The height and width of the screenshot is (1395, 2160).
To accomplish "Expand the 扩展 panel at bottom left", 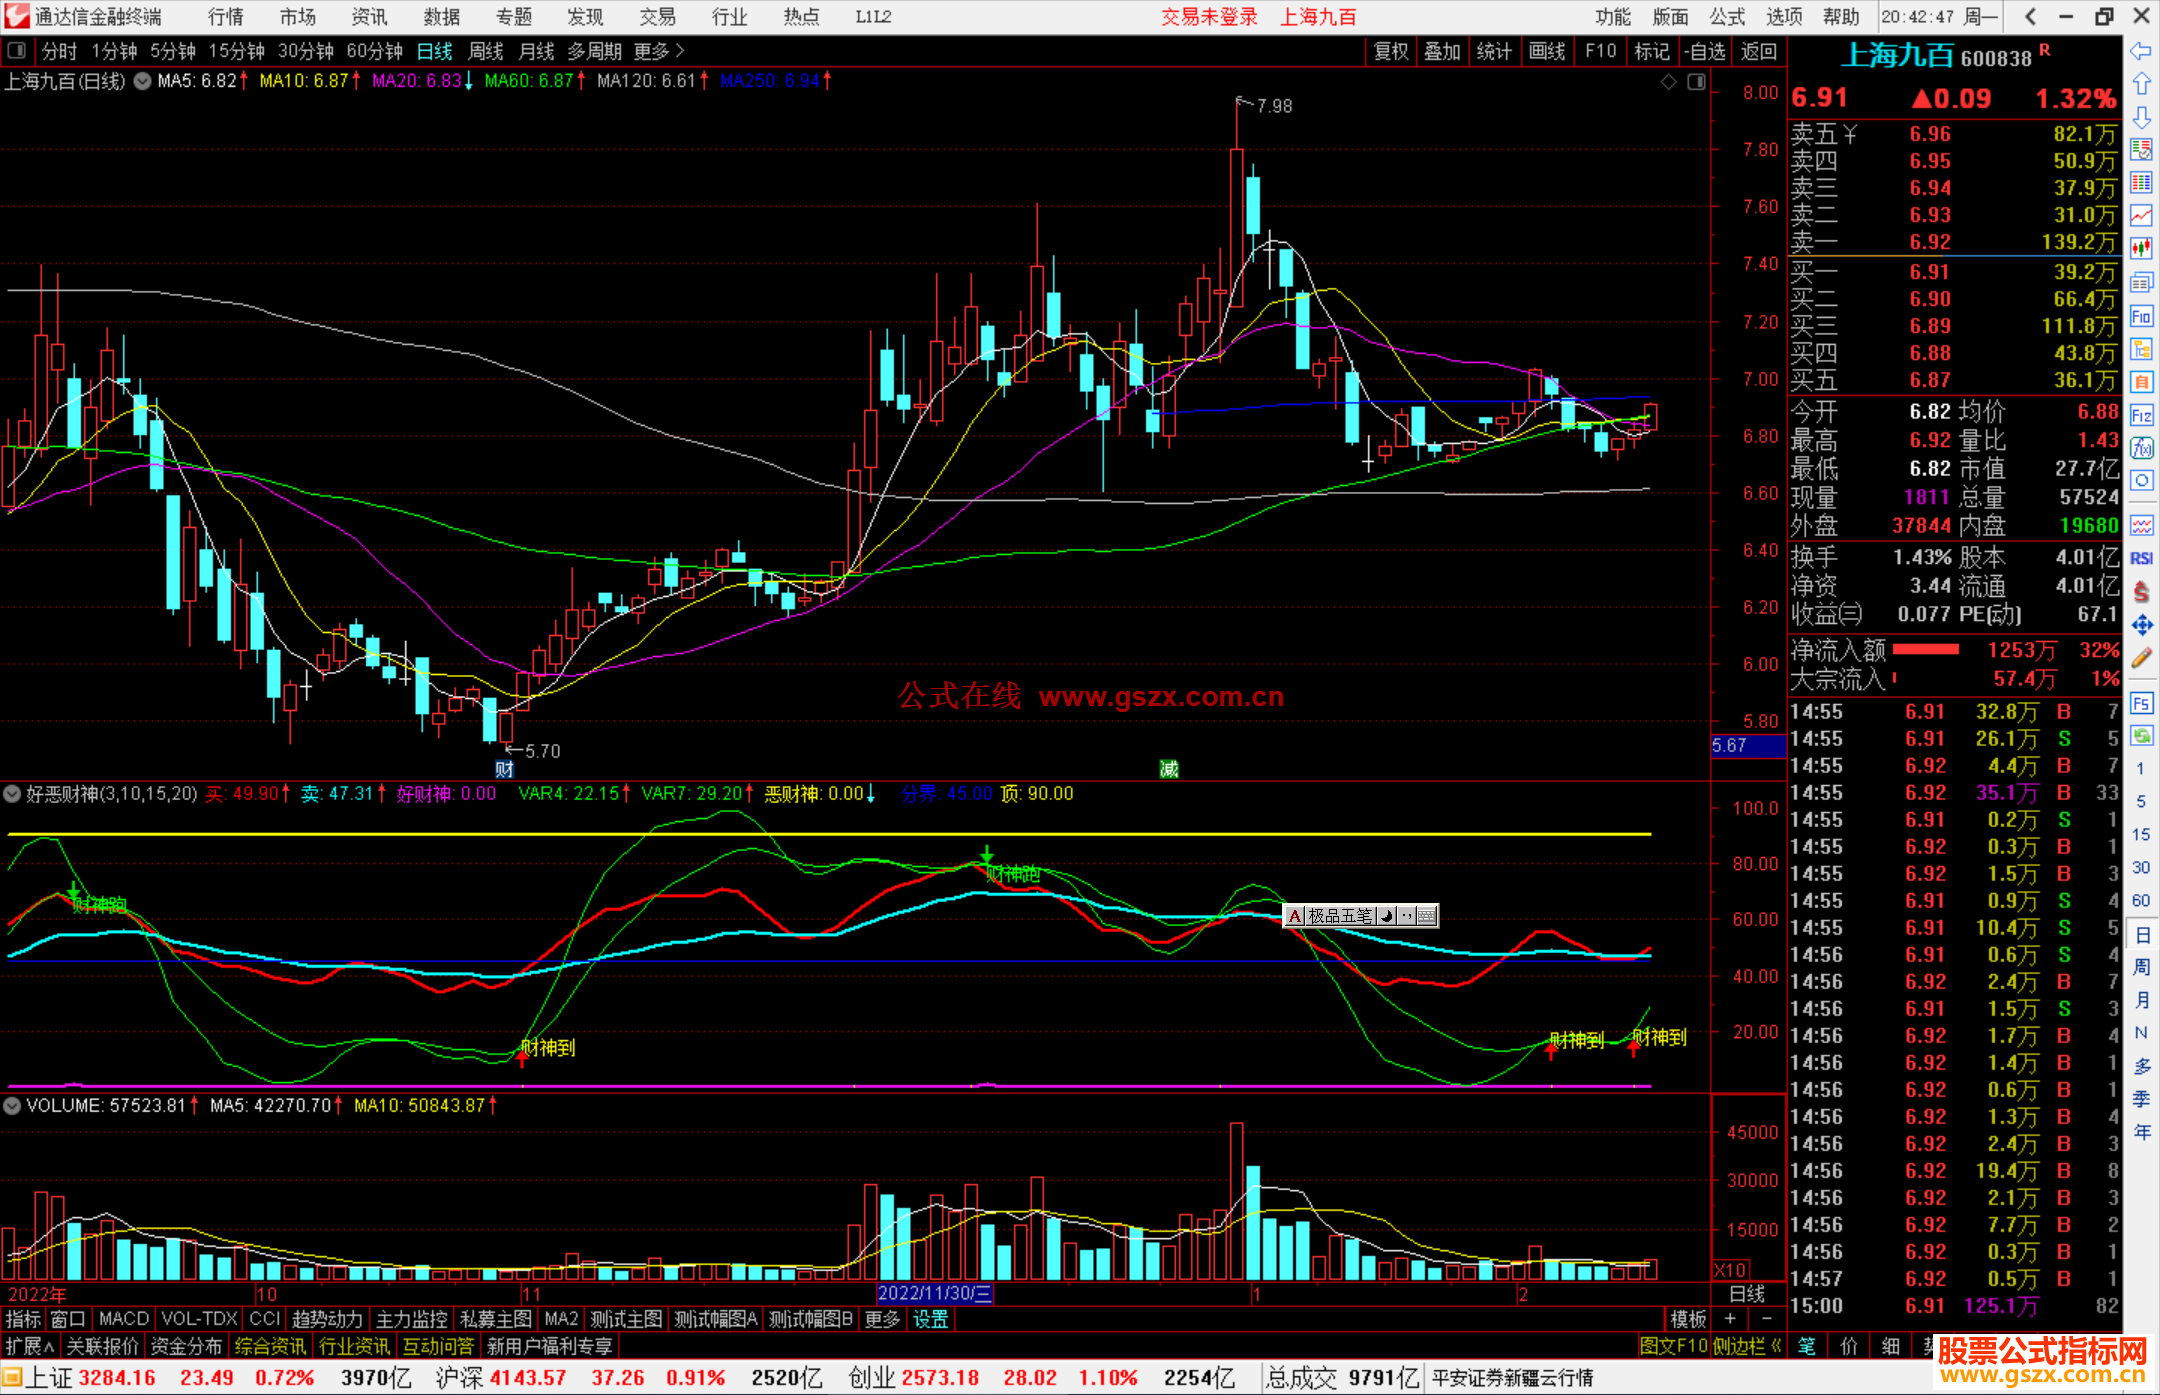I will (29, 1346).
